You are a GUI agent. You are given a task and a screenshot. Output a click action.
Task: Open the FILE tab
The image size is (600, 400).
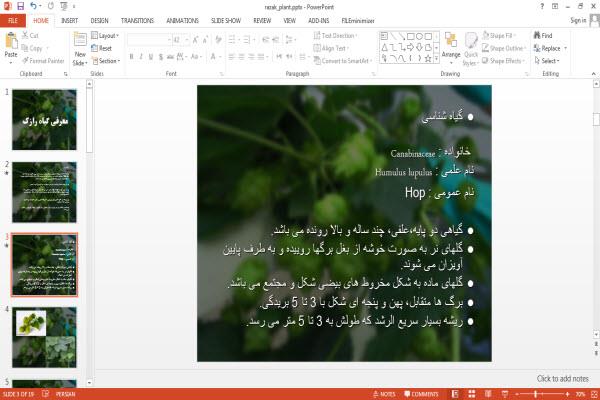[x=13, y=21]
